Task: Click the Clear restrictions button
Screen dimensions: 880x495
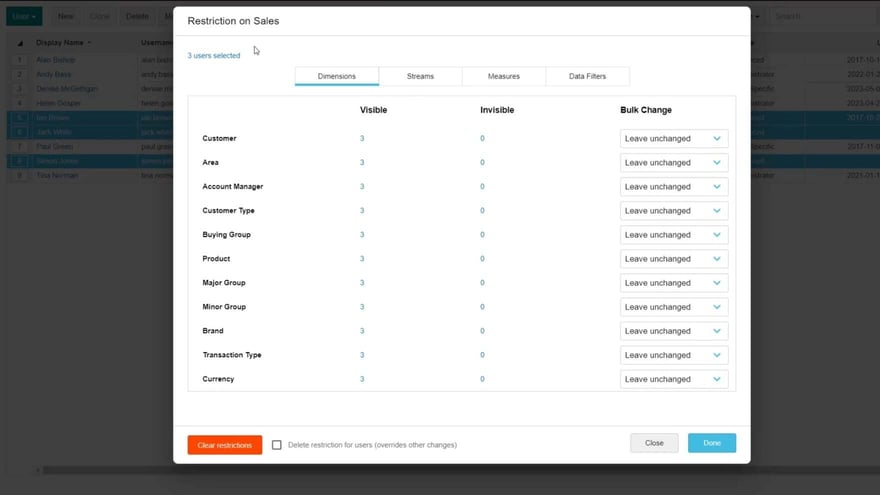Action: (224, 445)
